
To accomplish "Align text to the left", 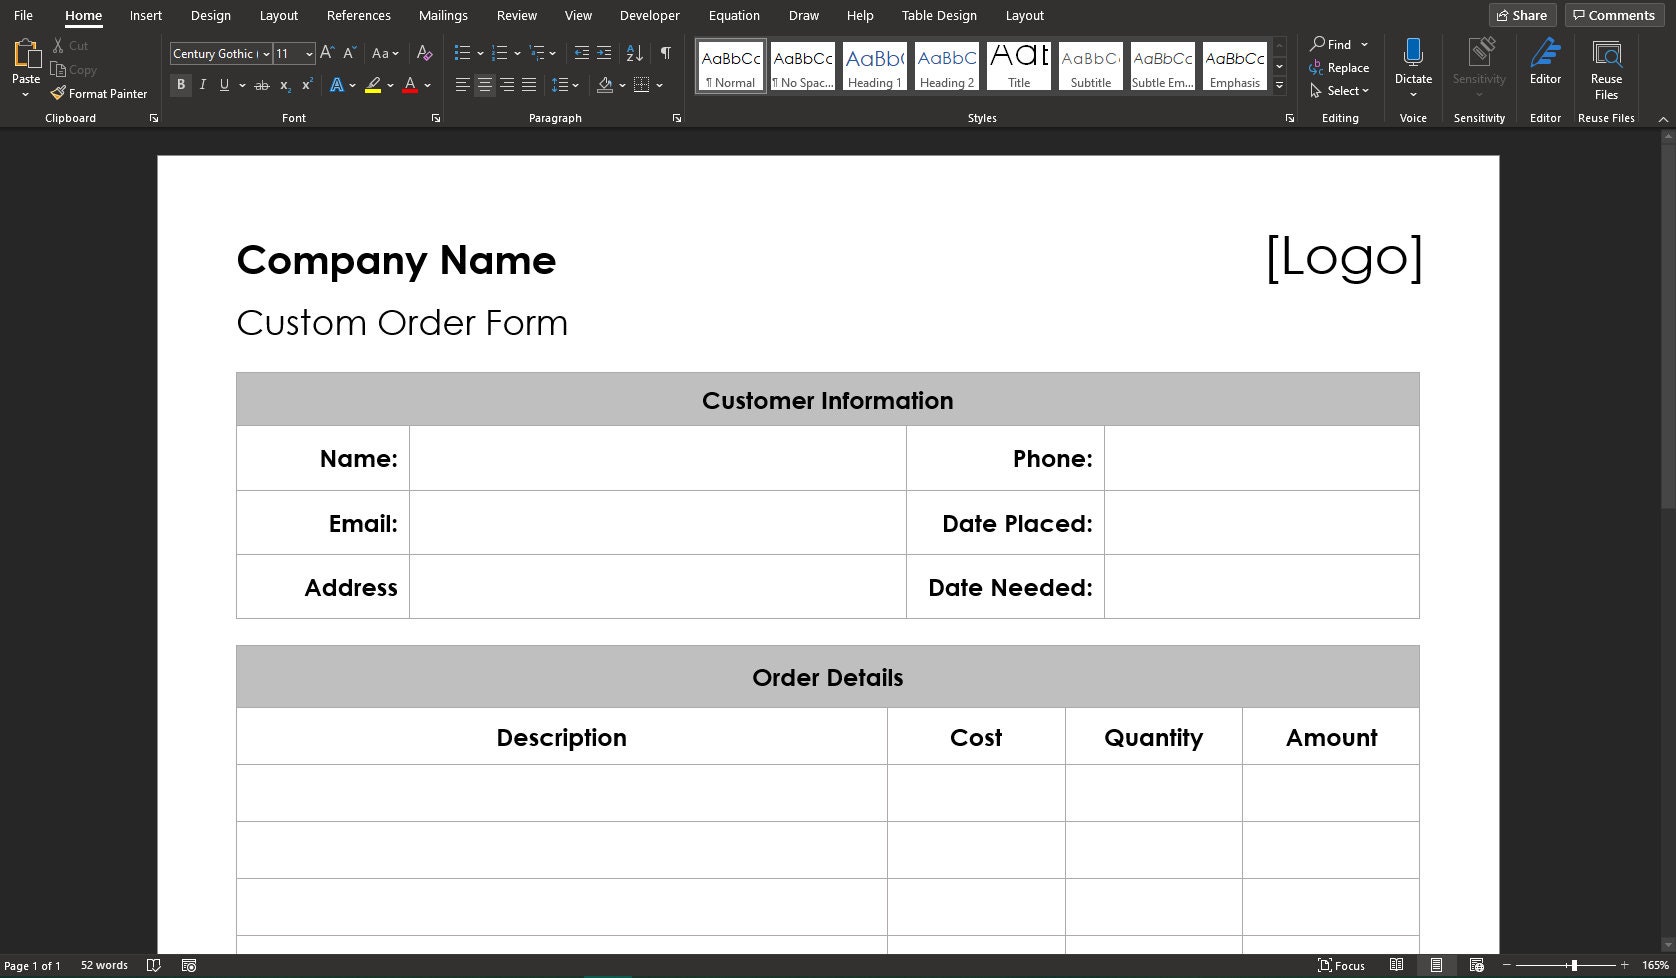I will pos(462,85).
